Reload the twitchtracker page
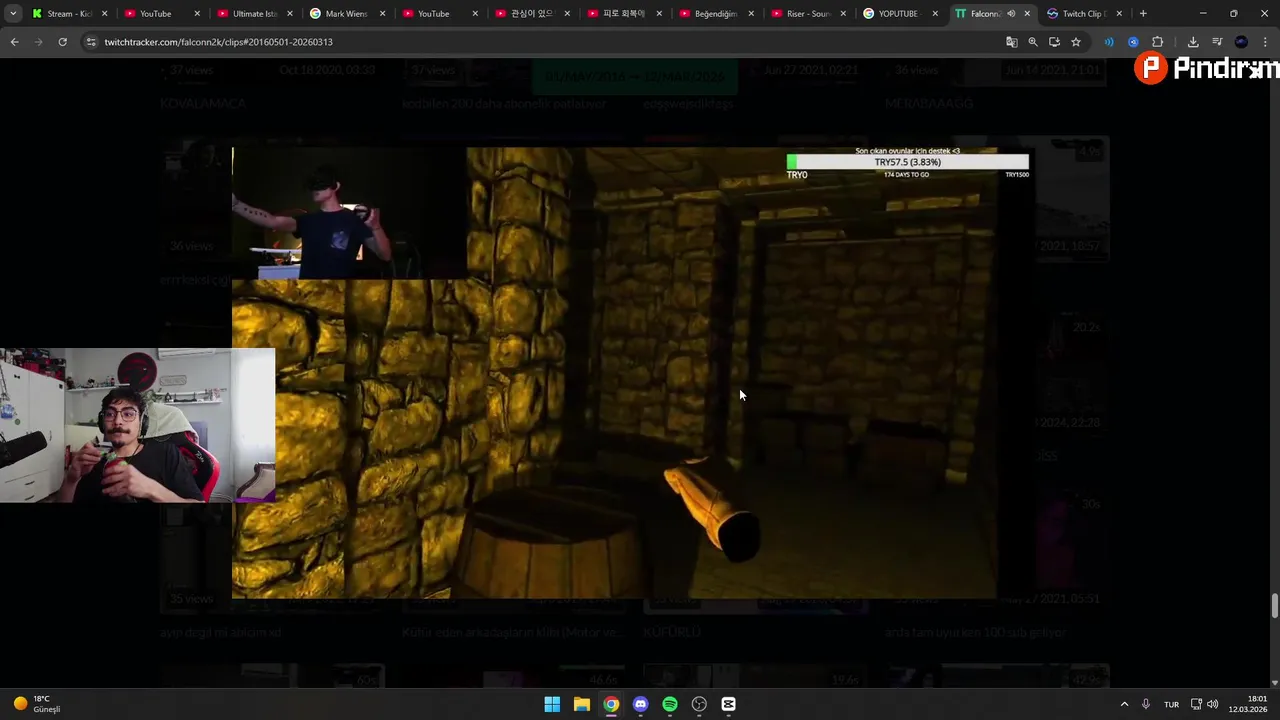This screenshot has height=720, width=1280. 62,42
